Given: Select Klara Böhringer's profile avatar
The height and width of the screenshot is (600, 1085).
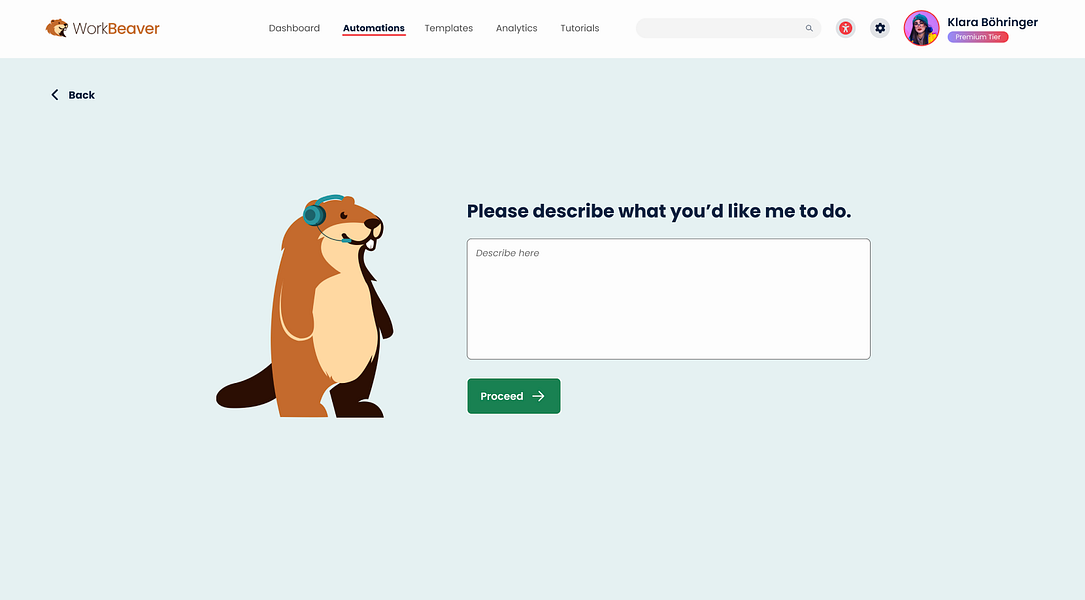Looking at the screenshot, I should pos(920,28).
